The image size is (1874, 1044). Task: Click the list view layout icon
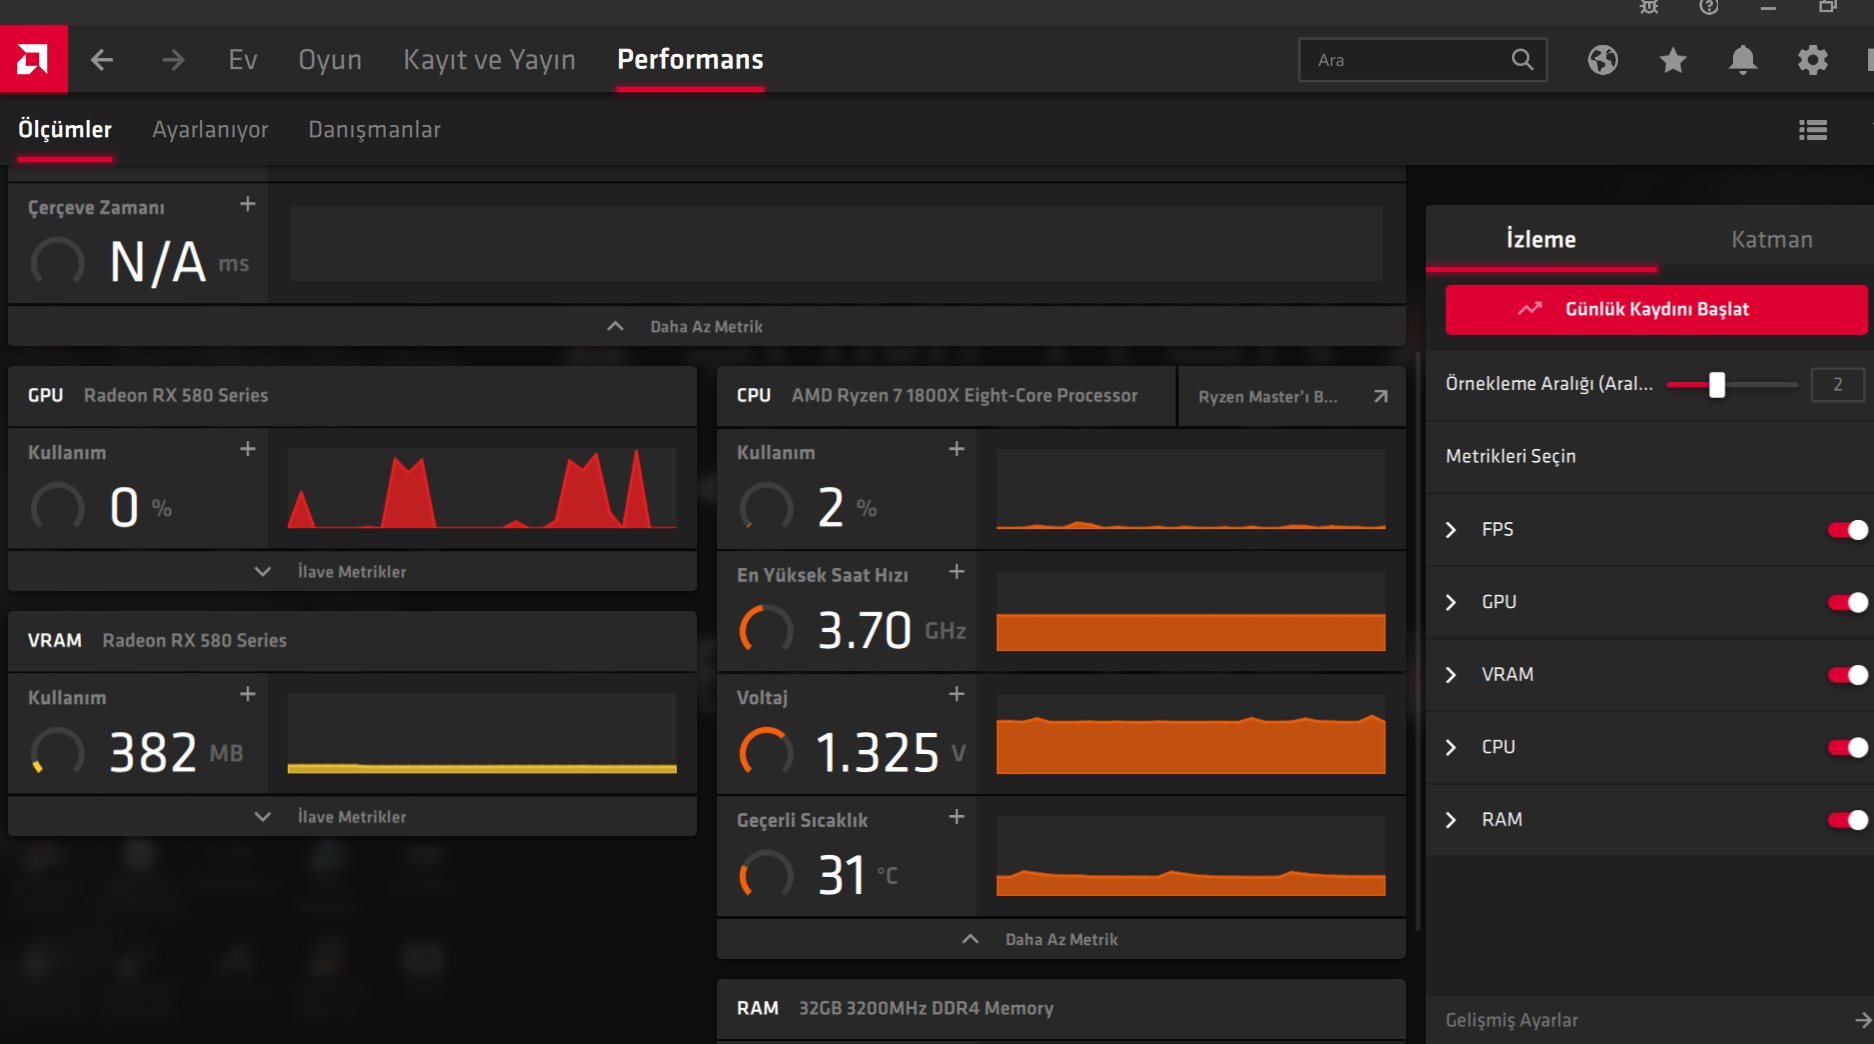[x=1813, y=130]
